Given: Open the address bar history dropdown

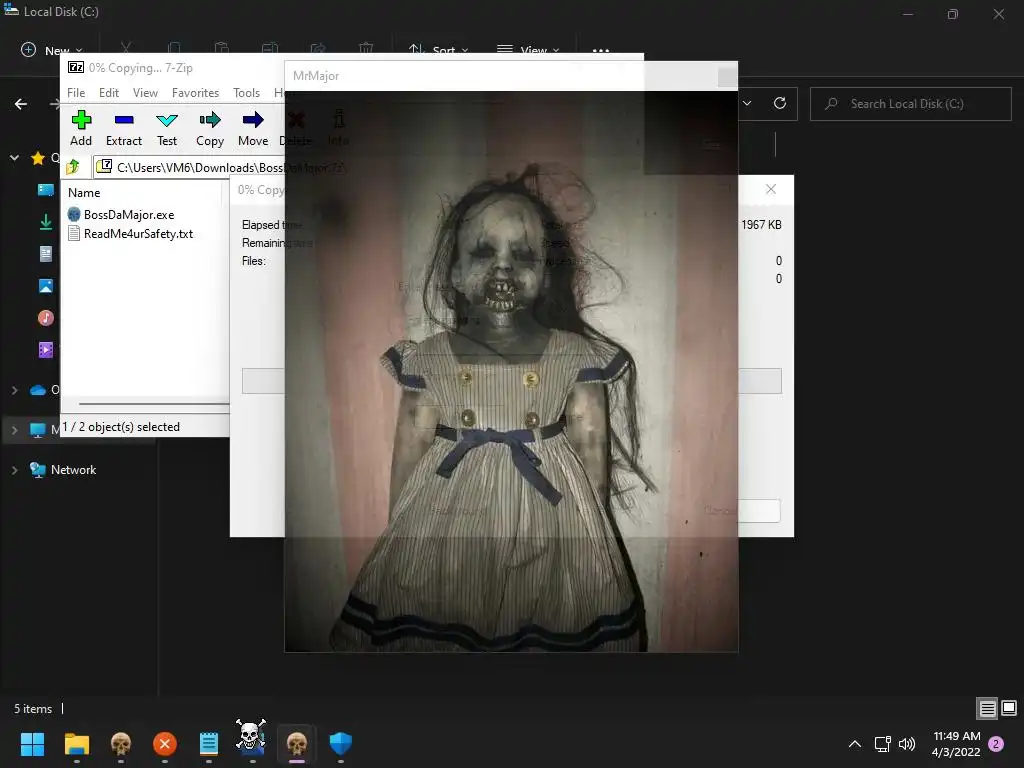Looking at the screenshot, I should point(747,103).
